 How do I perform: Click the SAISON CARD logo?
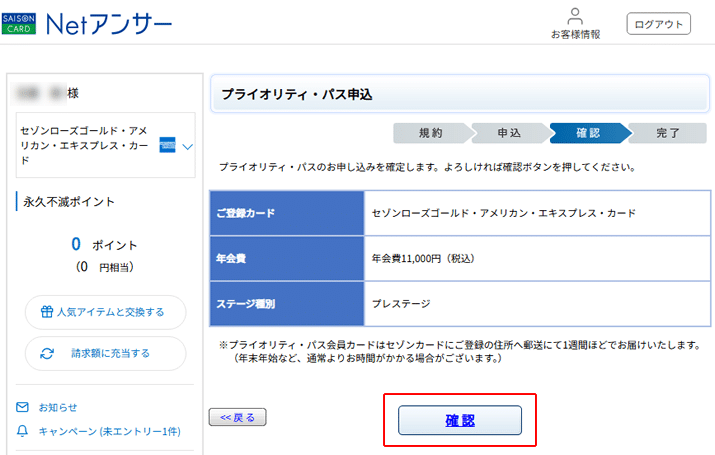click(19, 23)
